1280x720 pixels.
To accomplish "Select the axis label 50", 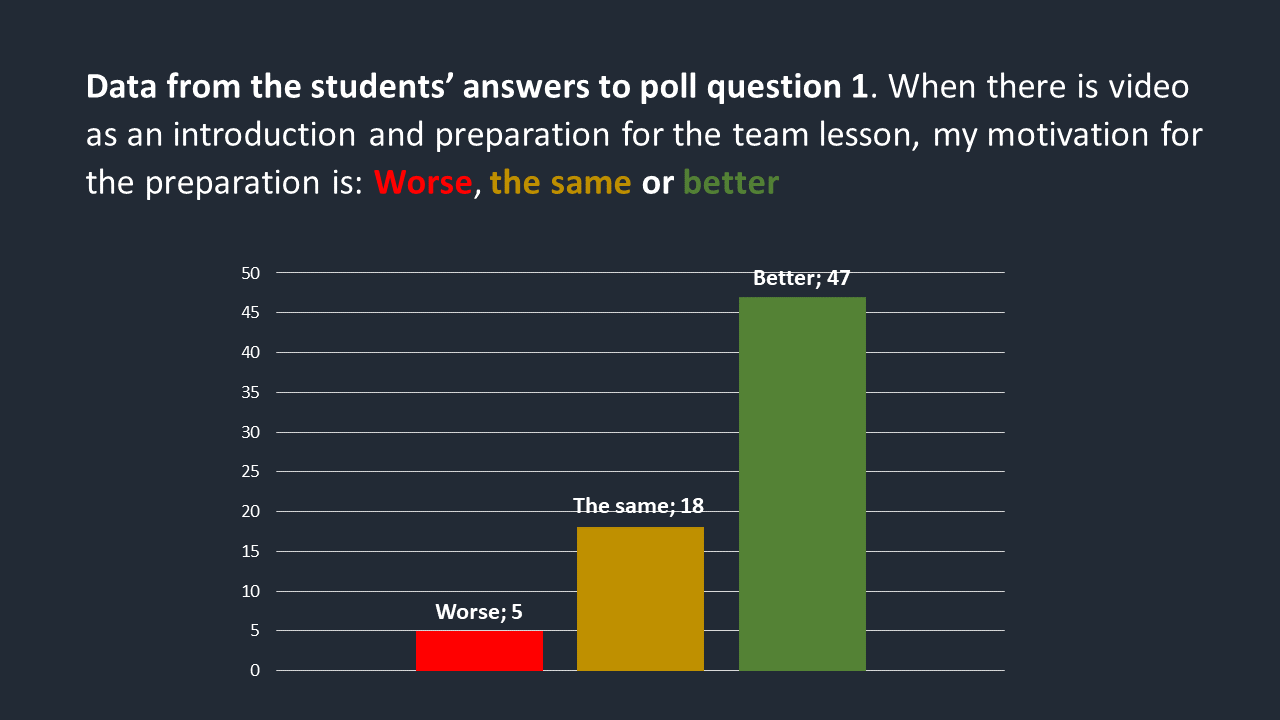I will pos(250,273).
